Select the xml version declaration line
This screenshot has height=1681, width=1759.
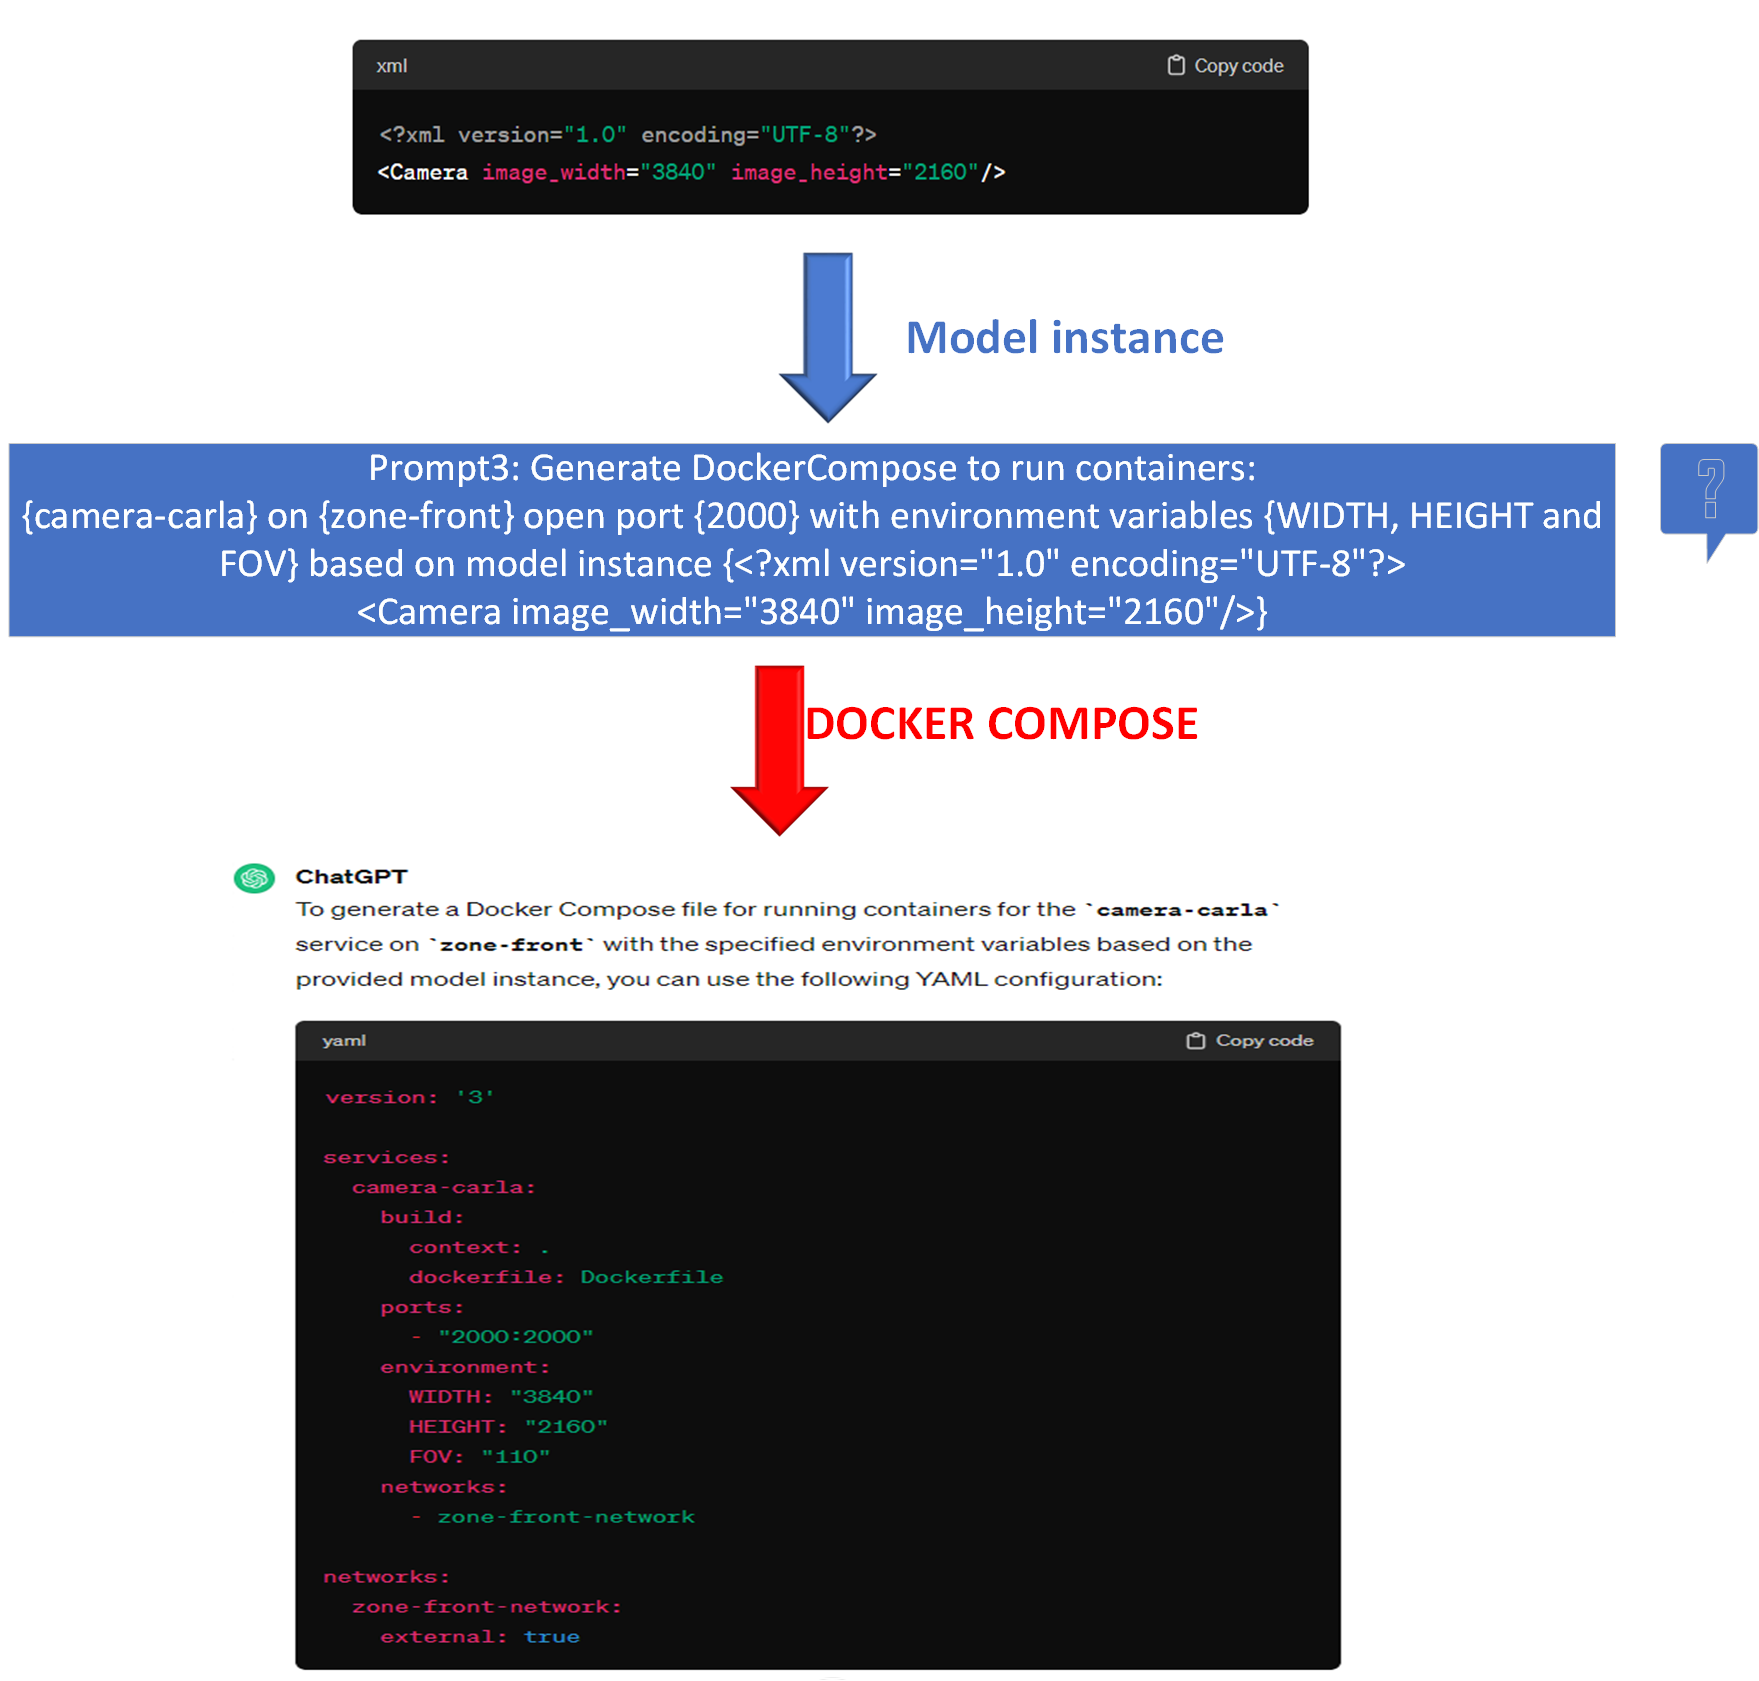628,135
